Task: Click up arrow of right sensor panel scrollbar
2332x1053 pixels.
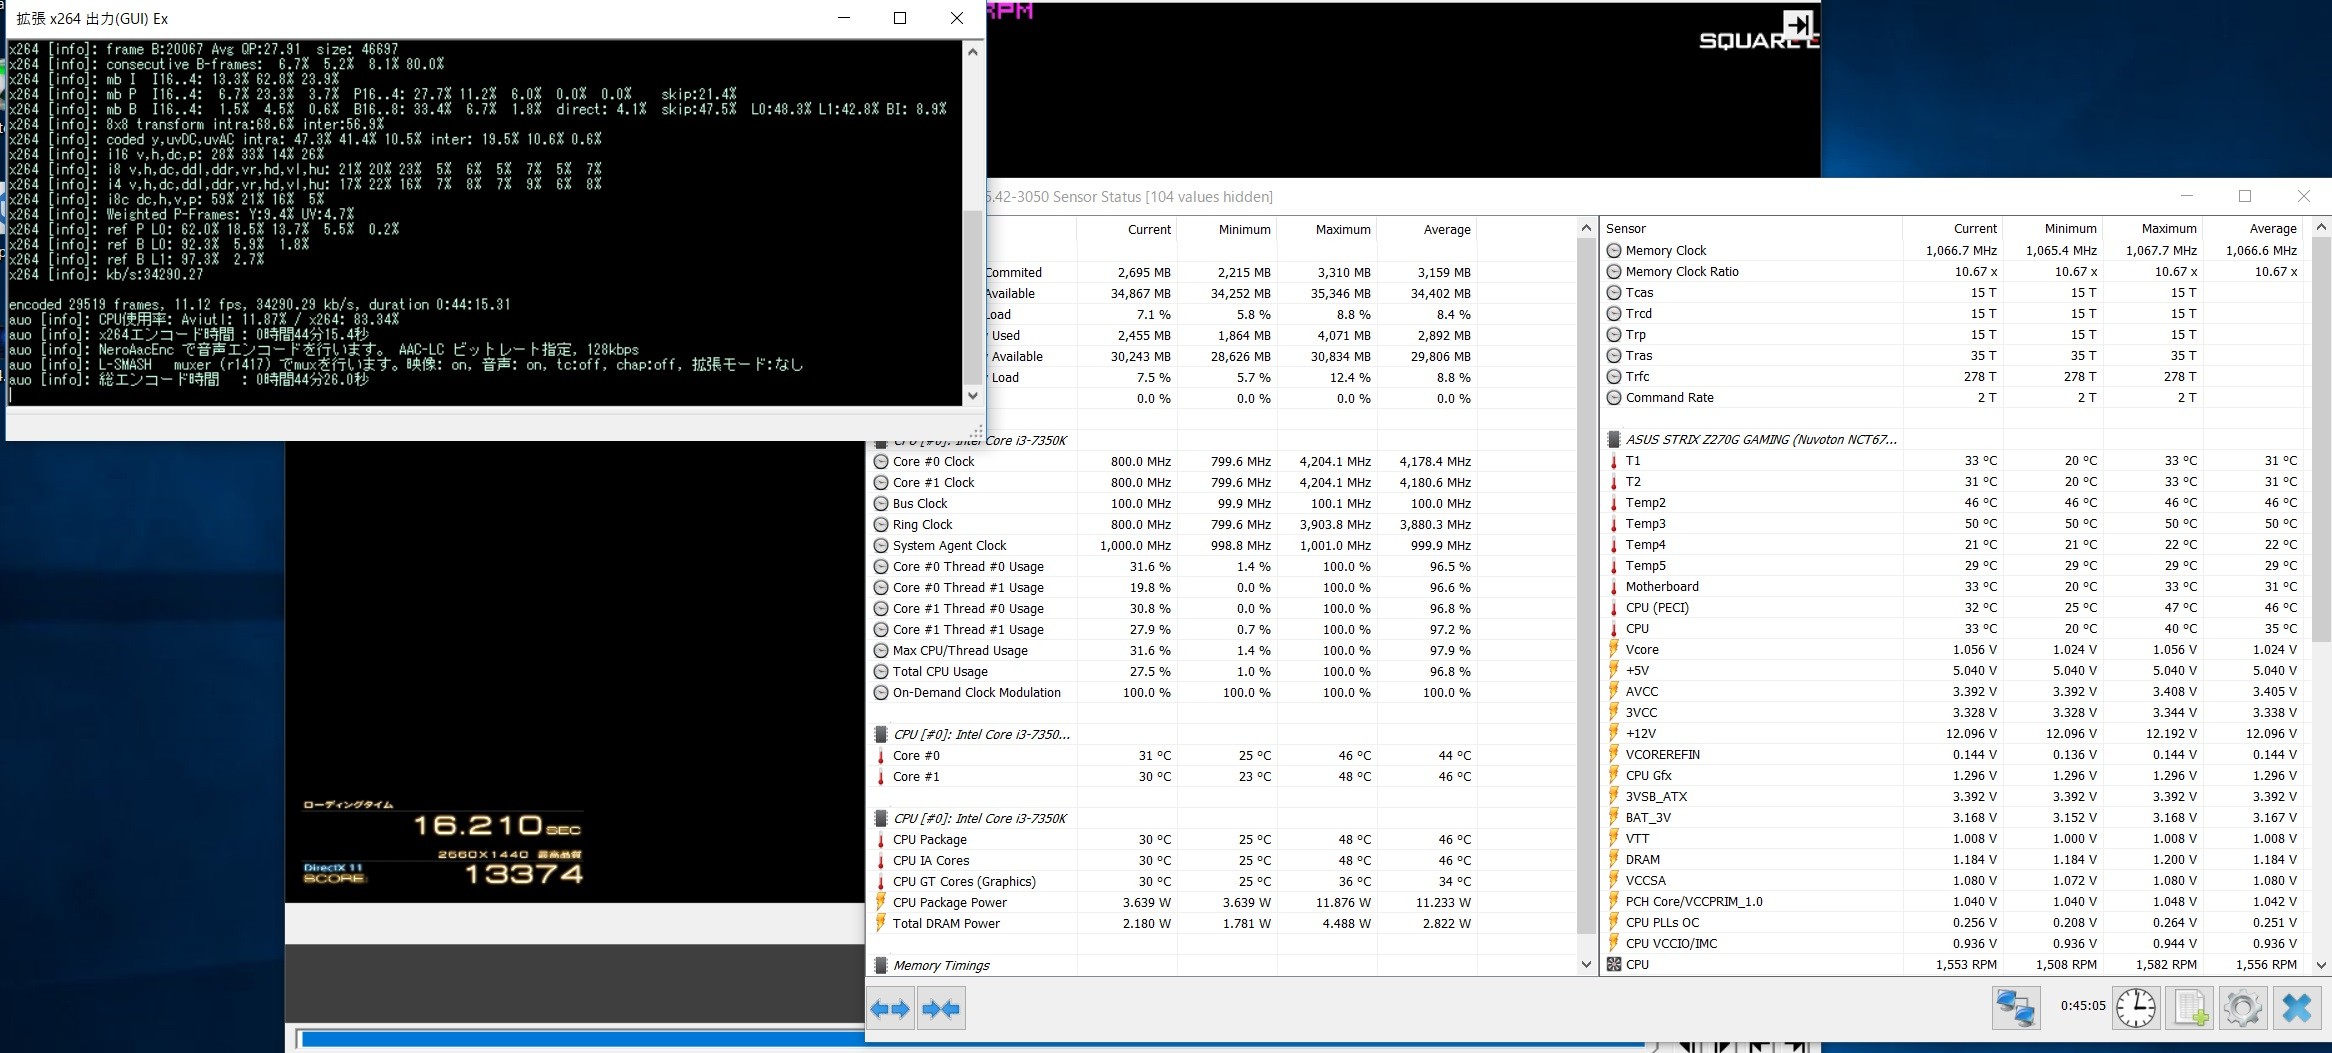Action: [x=2322, y=228]
